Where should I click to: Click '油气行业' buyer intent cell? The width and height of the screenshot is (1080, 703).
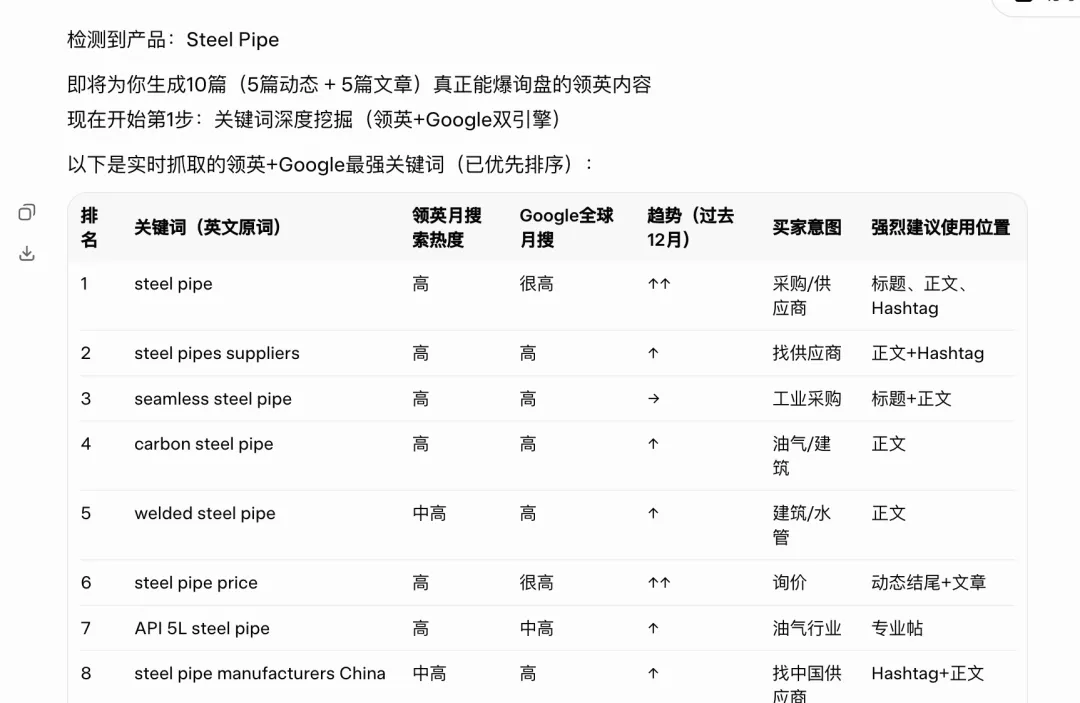pos(807,628)
